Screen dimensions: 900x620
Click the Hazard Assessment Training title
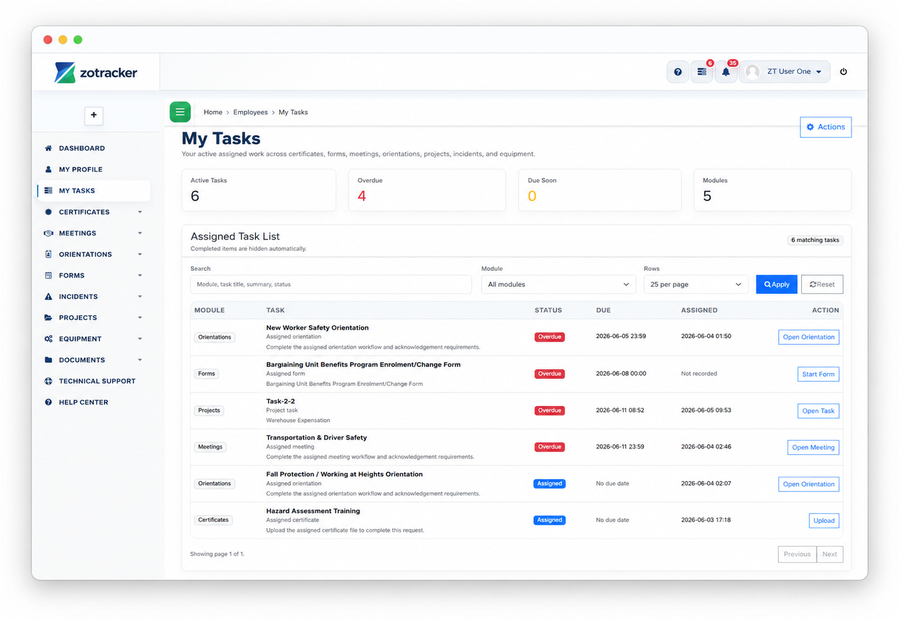313,511
